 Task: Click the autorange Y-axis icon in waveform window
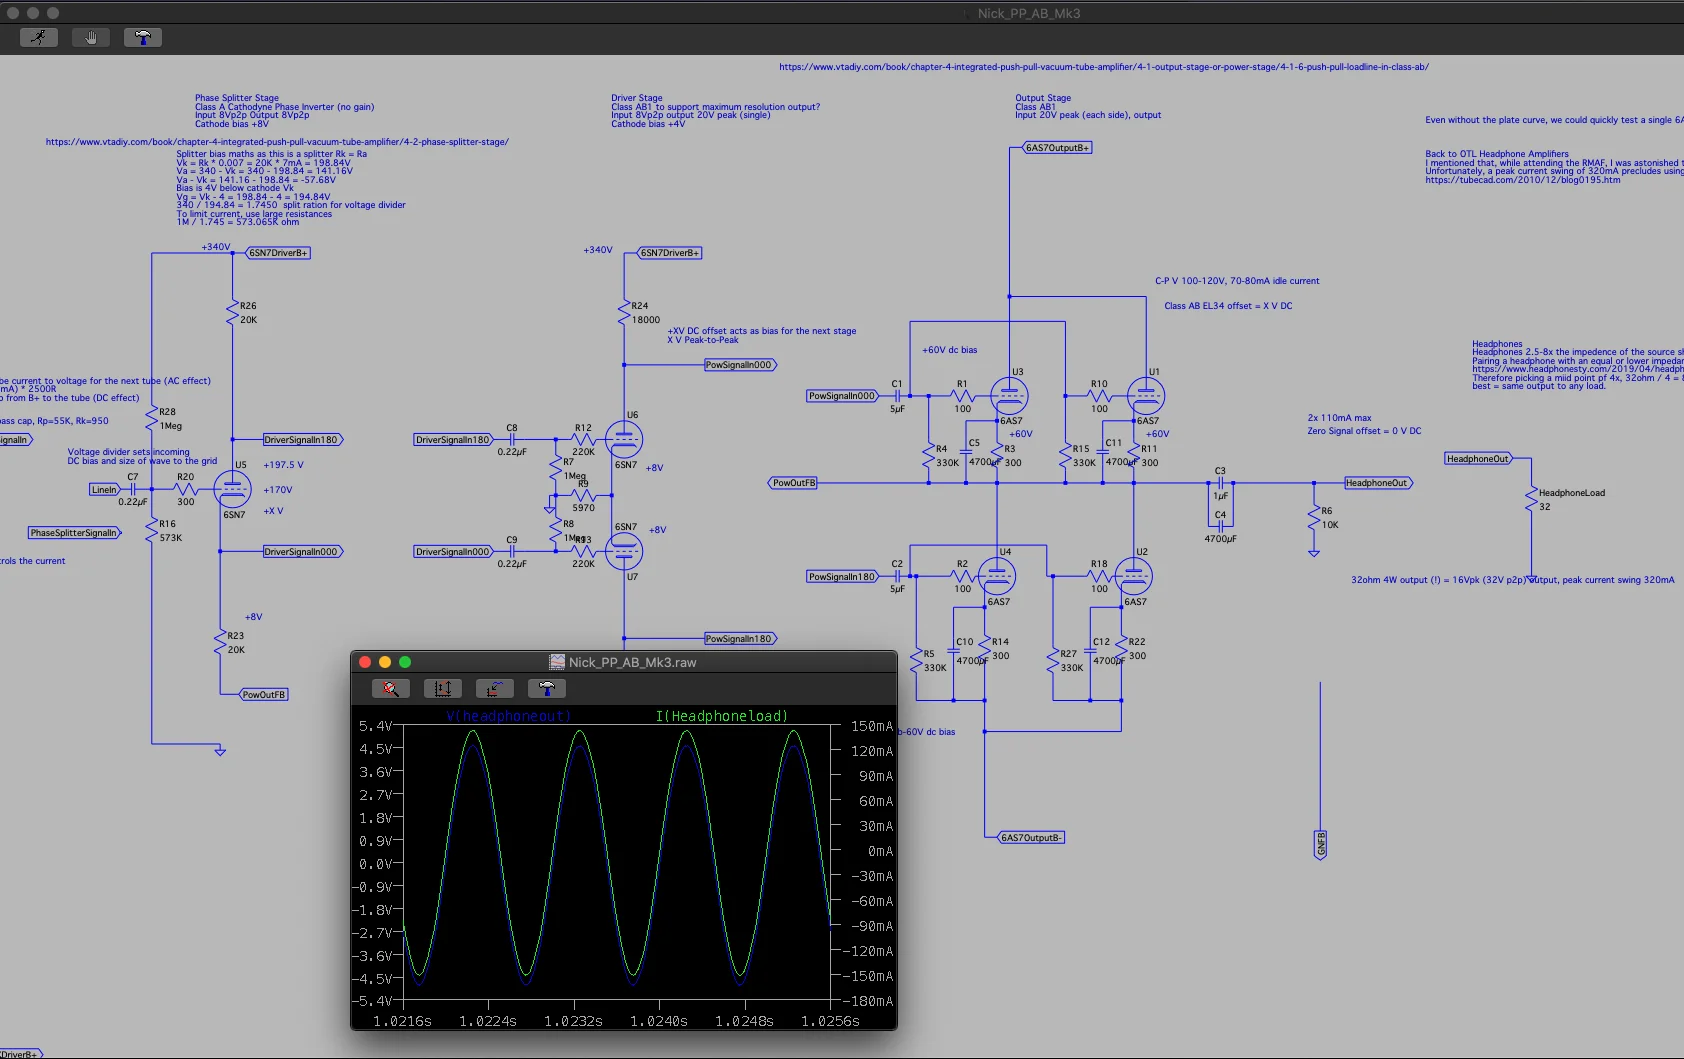[443, 688]
